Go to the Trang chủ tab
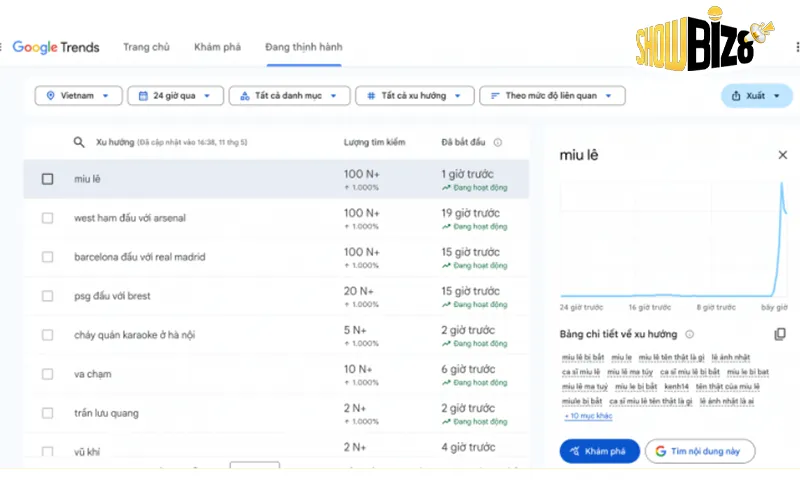The image size is (800, 500). 146,47
